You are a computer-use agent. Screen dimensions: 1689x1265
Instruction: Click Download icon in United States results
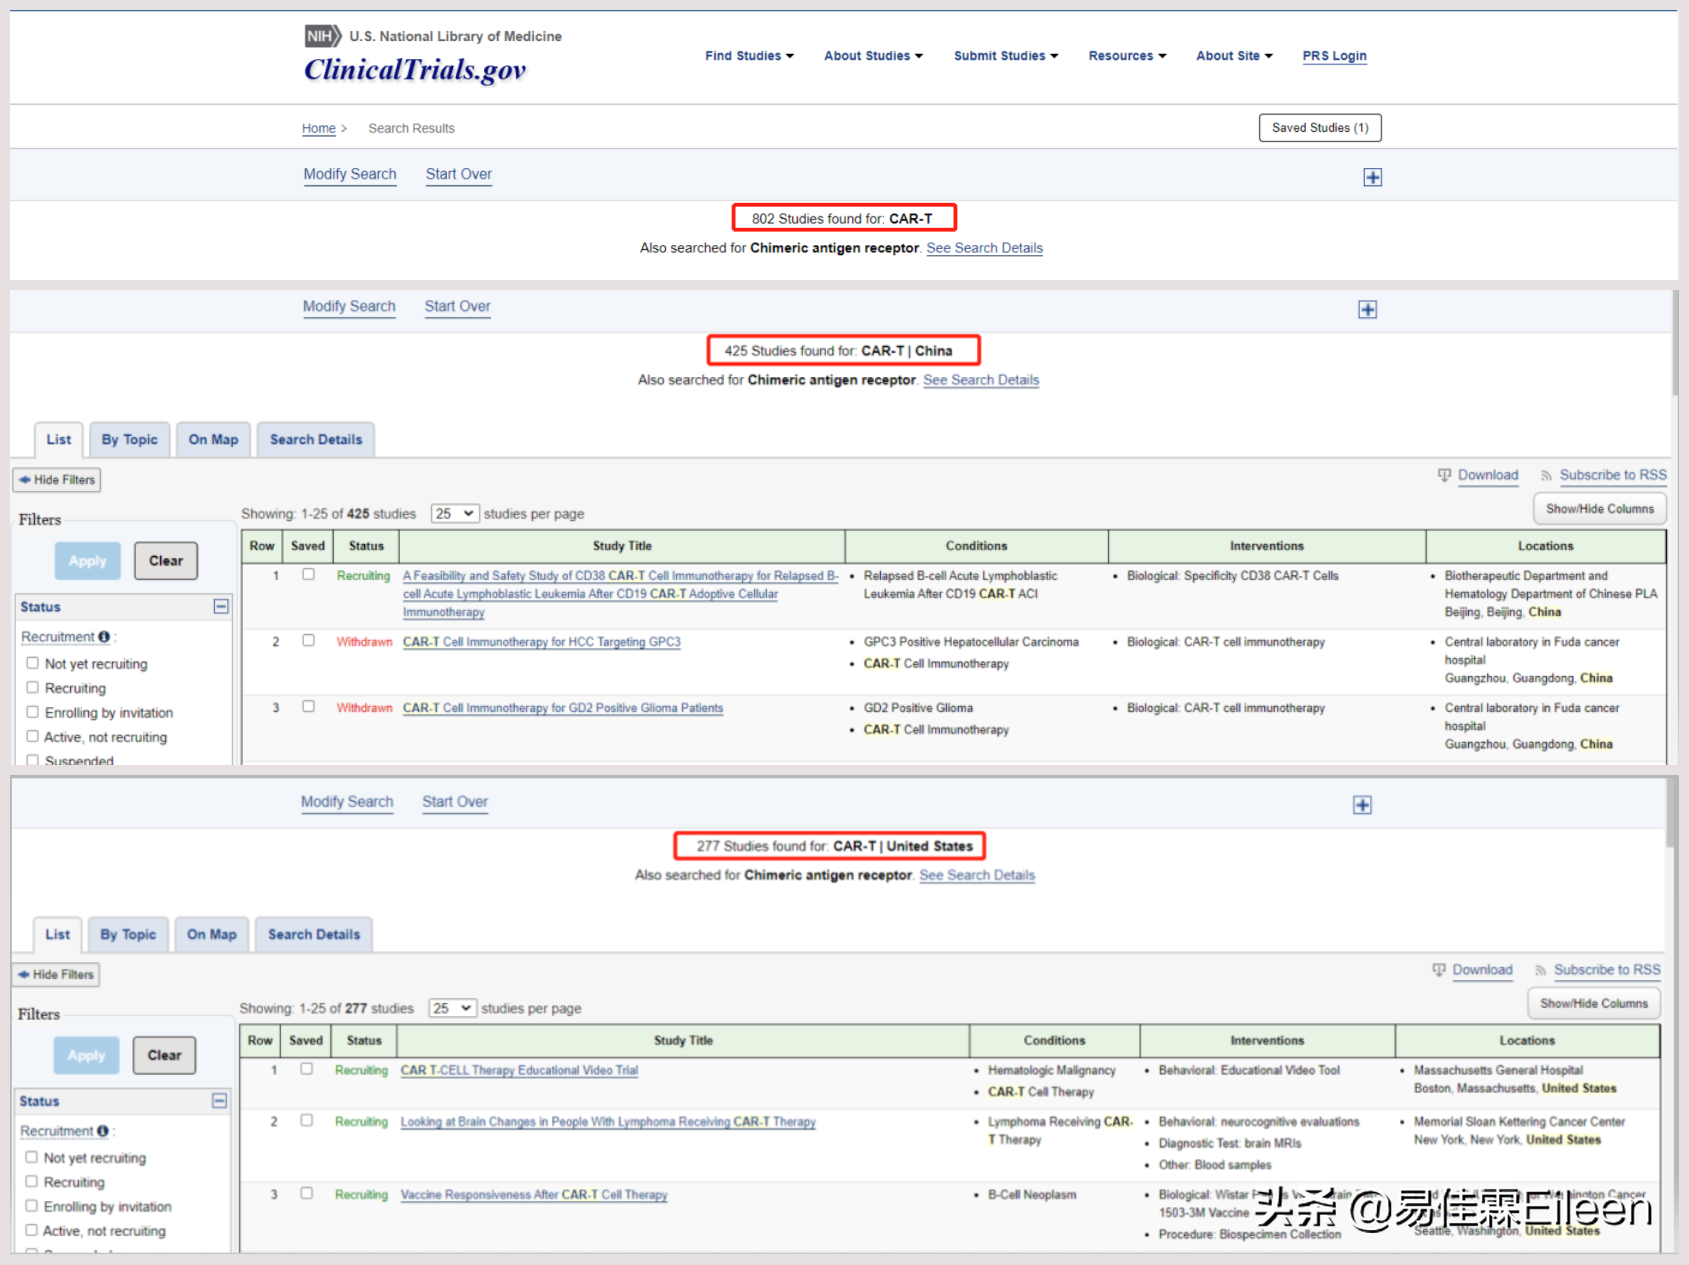pos(1438,970)
